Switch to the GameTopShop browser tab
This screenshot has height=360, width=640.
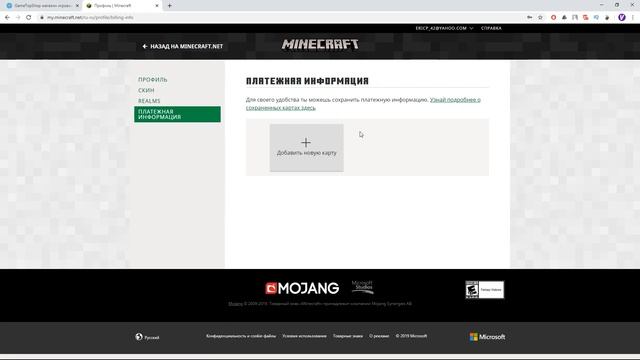click(41, 6)
